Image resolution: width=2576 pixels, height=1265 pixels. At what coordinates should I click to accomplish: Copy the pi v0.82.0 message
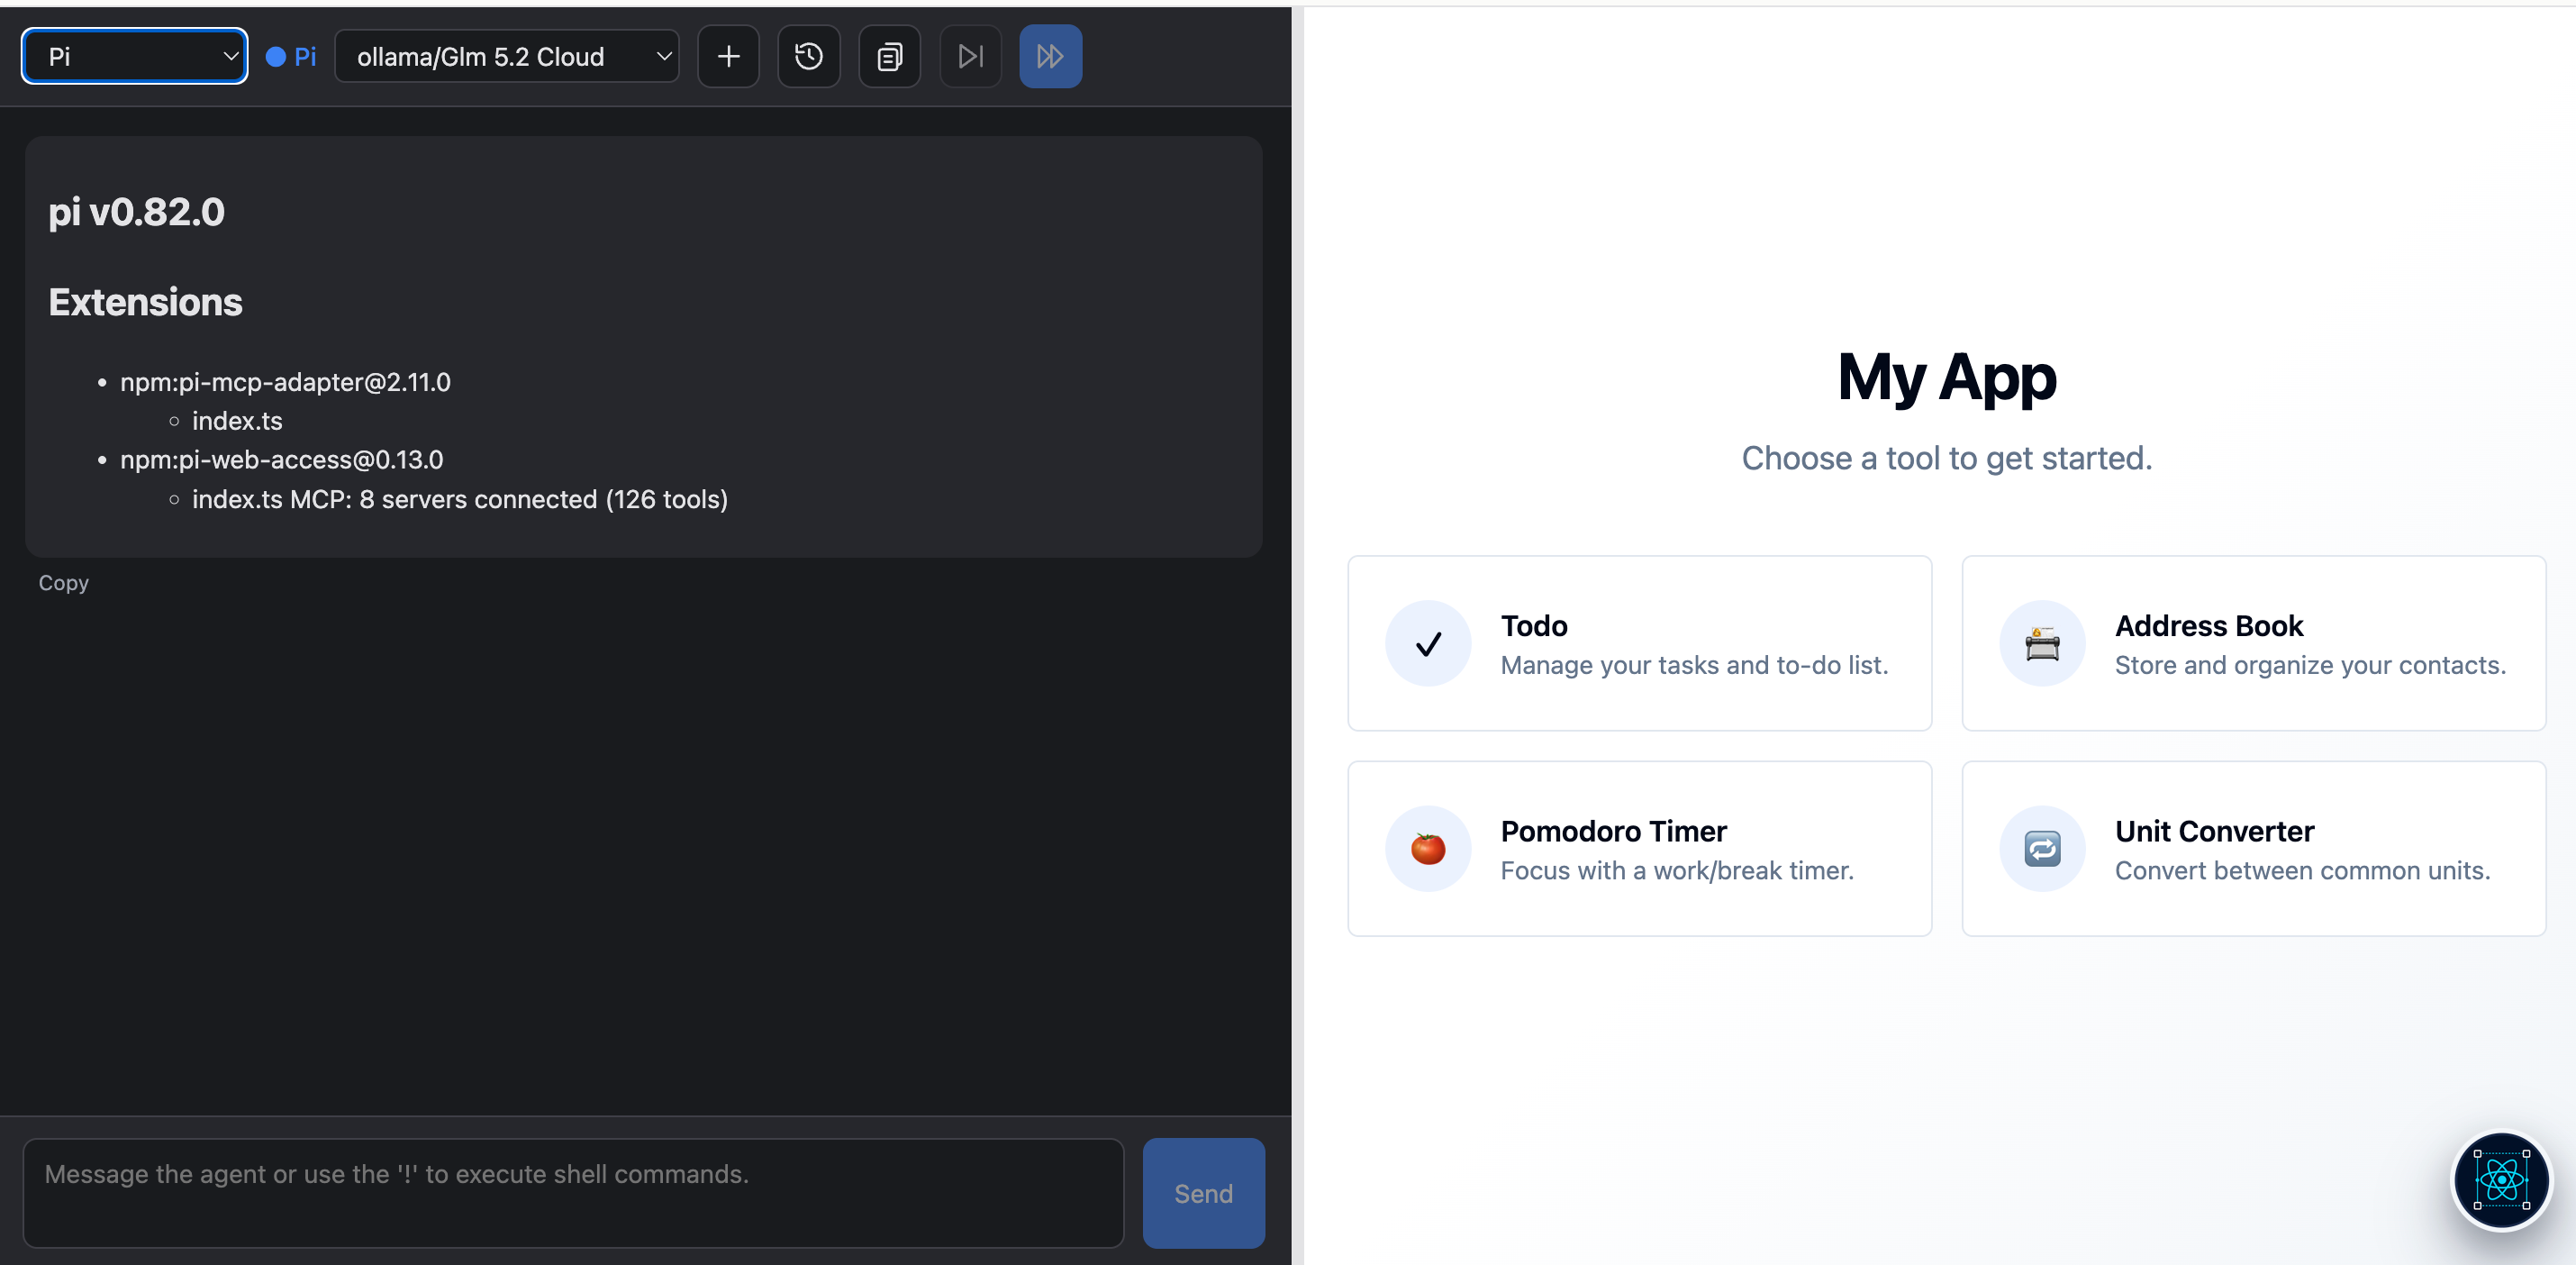click(x=63, y=582)
